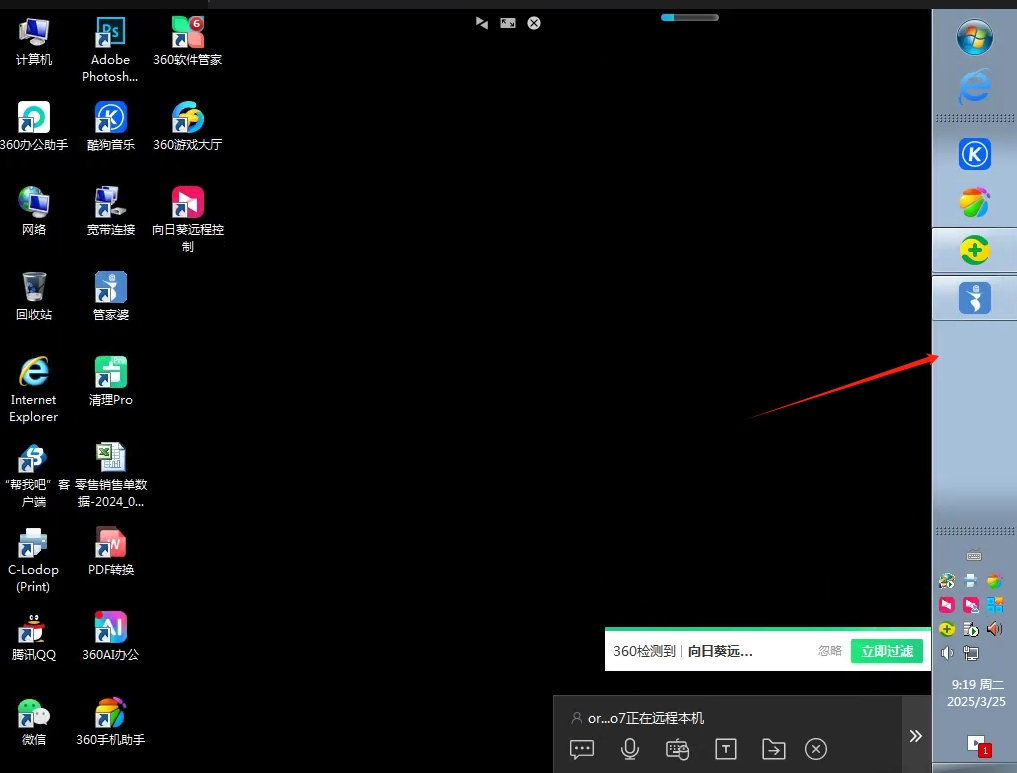
Task: Close the remote view with top X
Action: point(534,23)
